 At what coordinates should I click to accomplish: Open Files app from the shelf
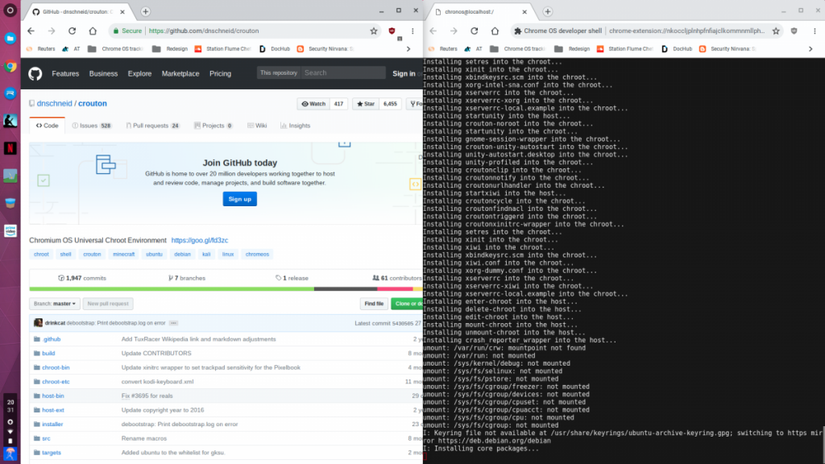click(x=10, y=38)
